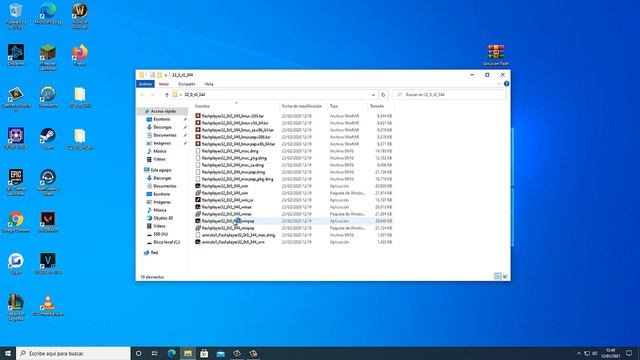Select the Epic Games Launcher desktop shortcut

point(16,182)
